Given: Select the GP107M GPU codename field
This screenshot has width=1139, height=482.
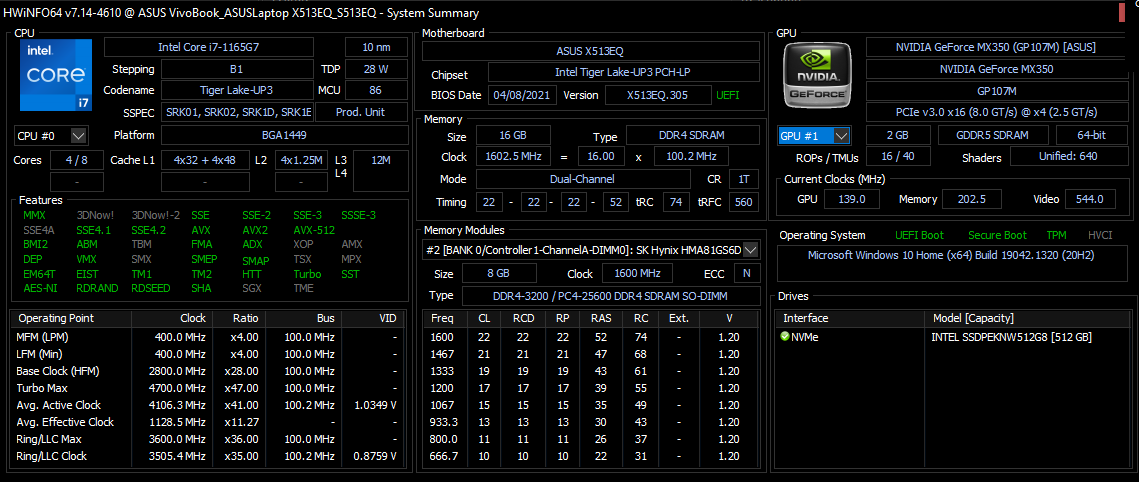Looking at the screenshot, I should [999, 91].
